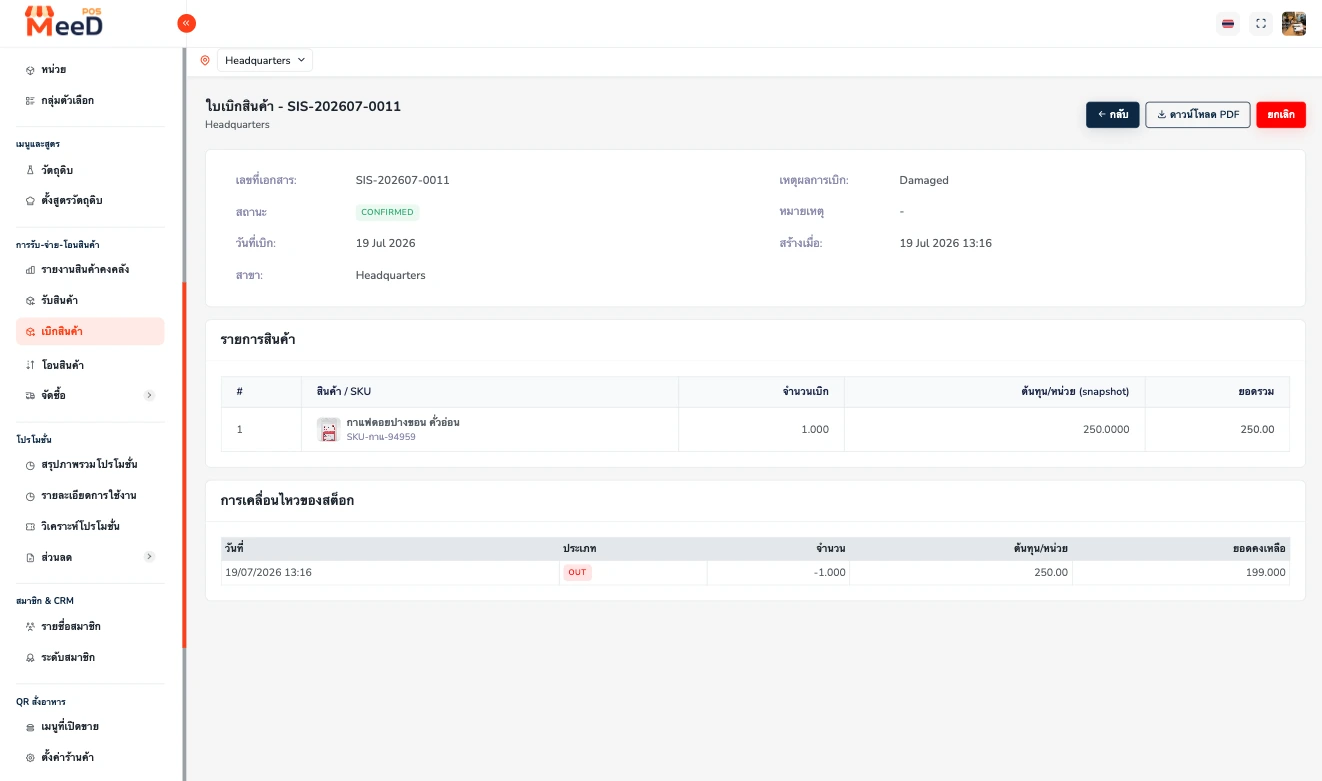This screenshot has height=781, width=1322.
Task: Open the ระดับสมาชิก menu item
Action: click(90, 657)
